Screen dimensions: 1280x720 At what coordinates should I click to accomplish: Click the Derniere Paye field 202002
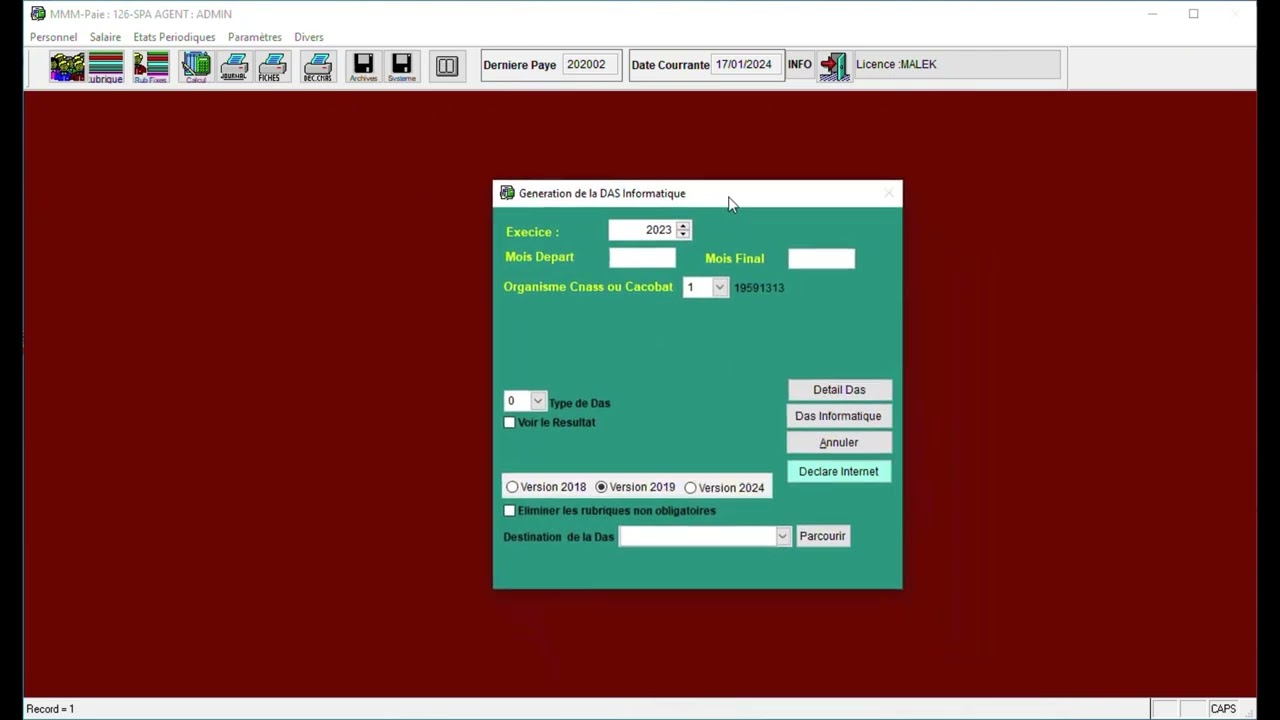pyautogui.click(x=589, y=65)
